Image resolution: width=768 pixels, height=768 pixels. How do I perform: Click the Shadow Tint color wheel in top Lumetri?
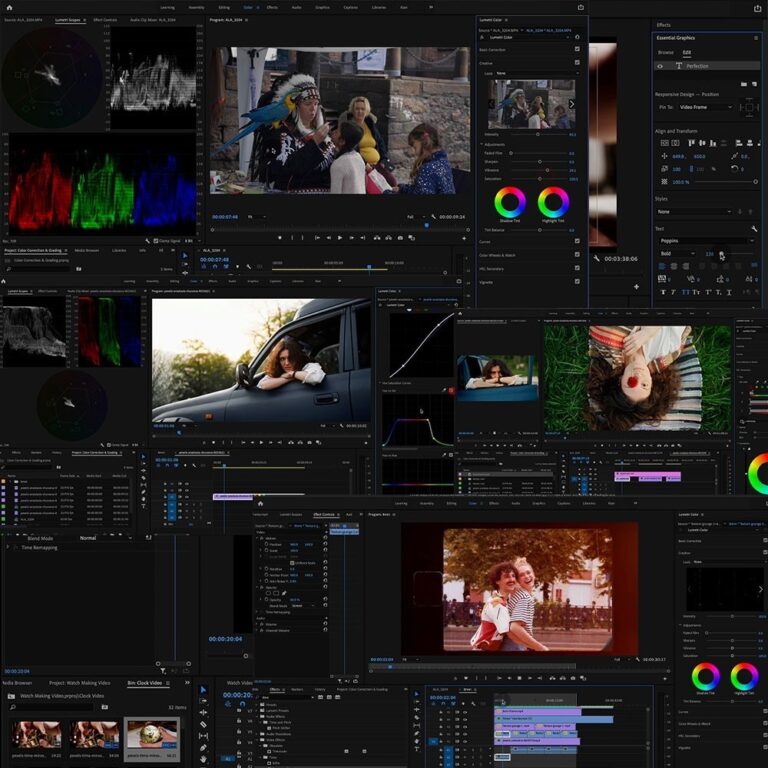[510, 202]
